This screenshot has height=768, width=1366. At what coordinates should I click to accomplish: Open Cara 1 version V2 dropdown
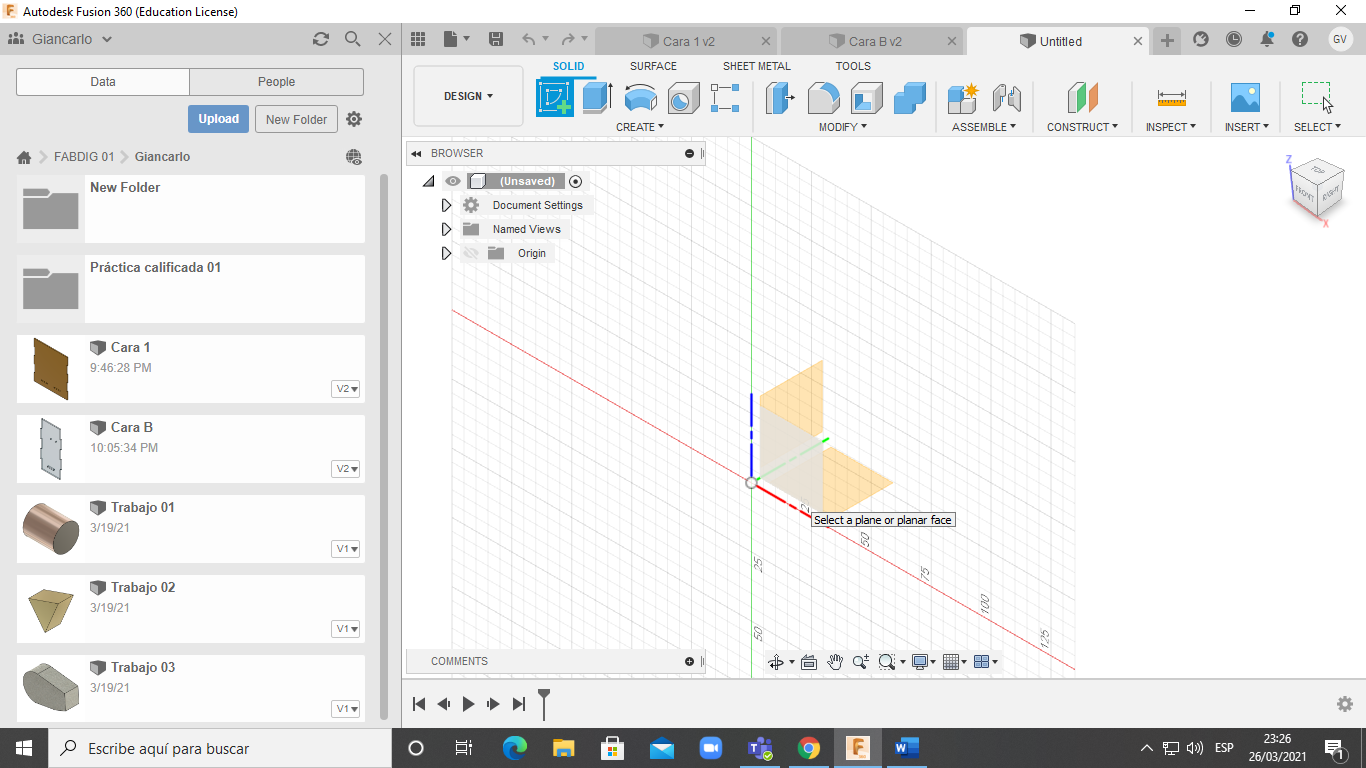click(x=346, y=389)
